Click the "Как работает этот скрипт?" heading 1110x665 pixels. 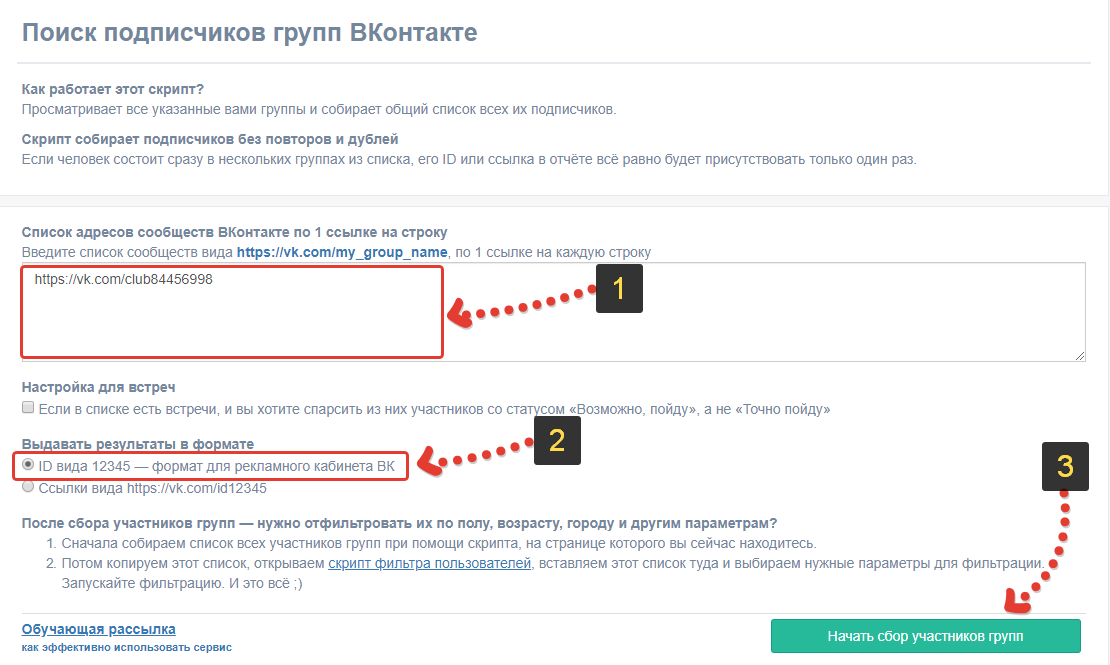[x=113, y=90]
